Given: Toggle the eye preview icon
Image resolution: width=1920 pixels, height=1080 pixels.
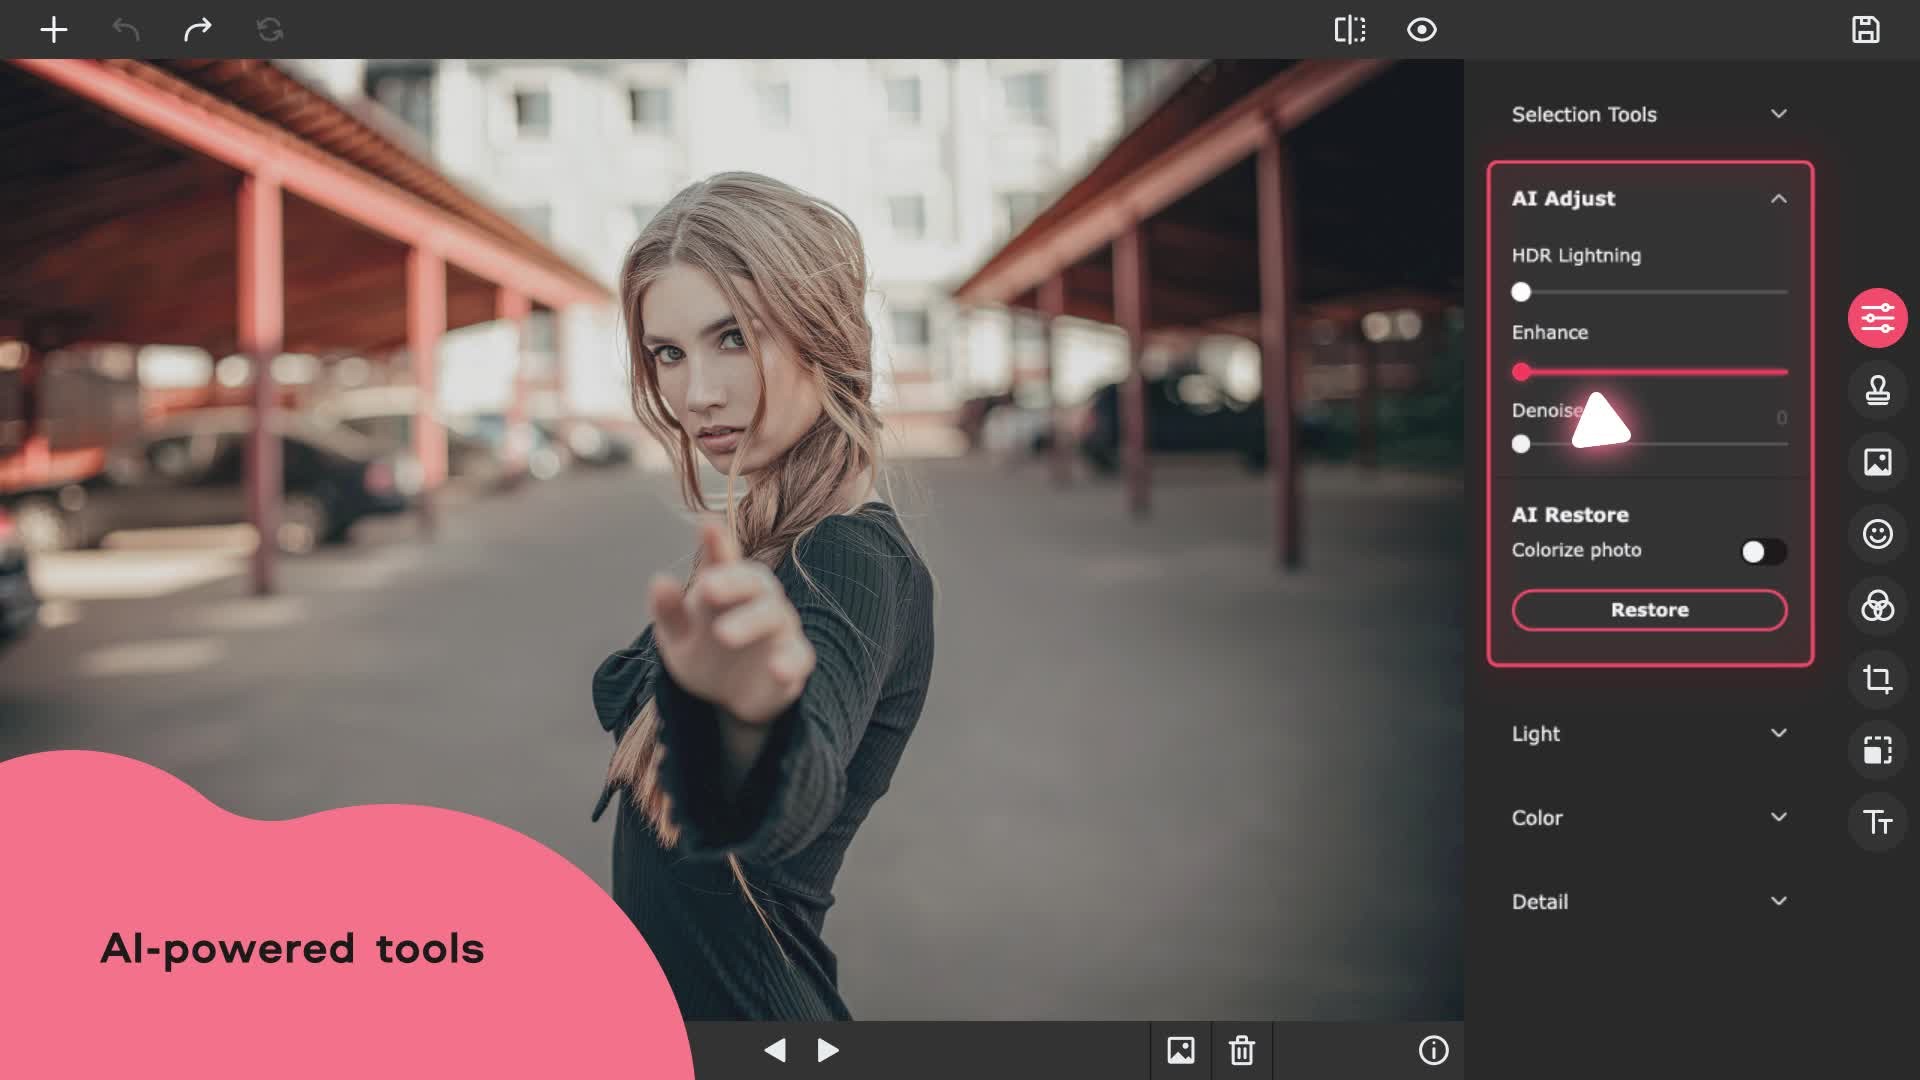Looking at the screenshot, I should coord(1421,30).
